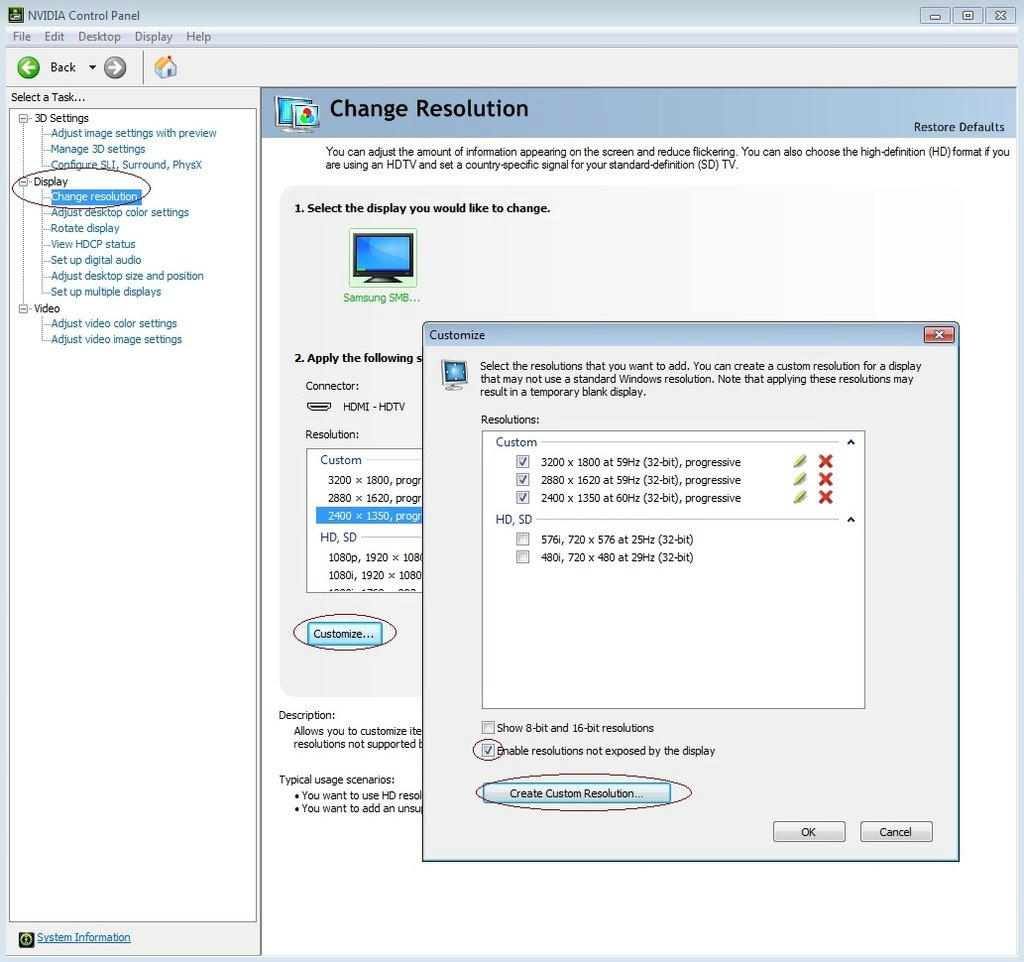
Task: Edit the 2400 x 1350 resolution pencil icon
Action: [799, 498]
